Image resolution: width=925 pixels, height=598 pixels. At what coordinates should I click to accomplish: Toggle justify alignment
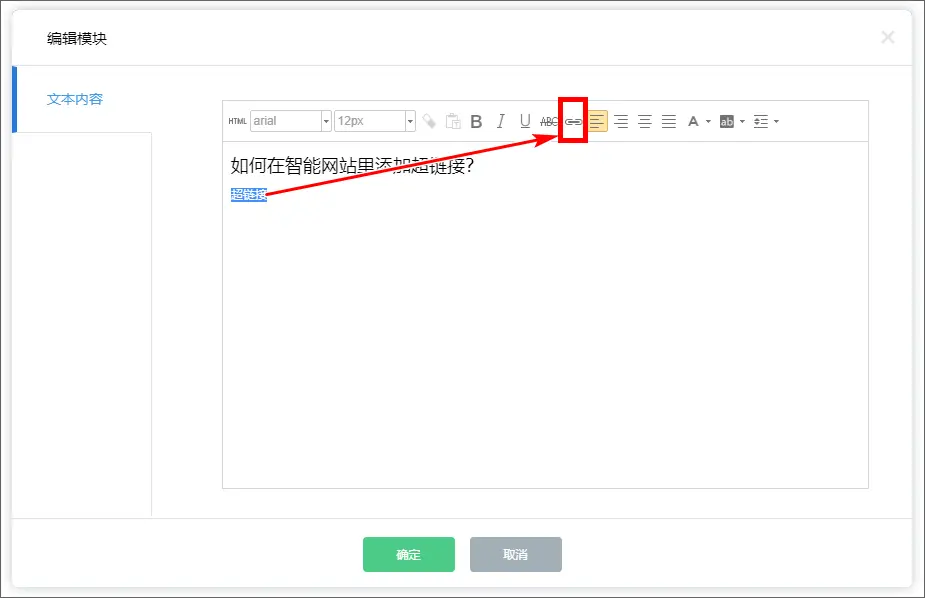pyautogui.click(x=669, y=121)
